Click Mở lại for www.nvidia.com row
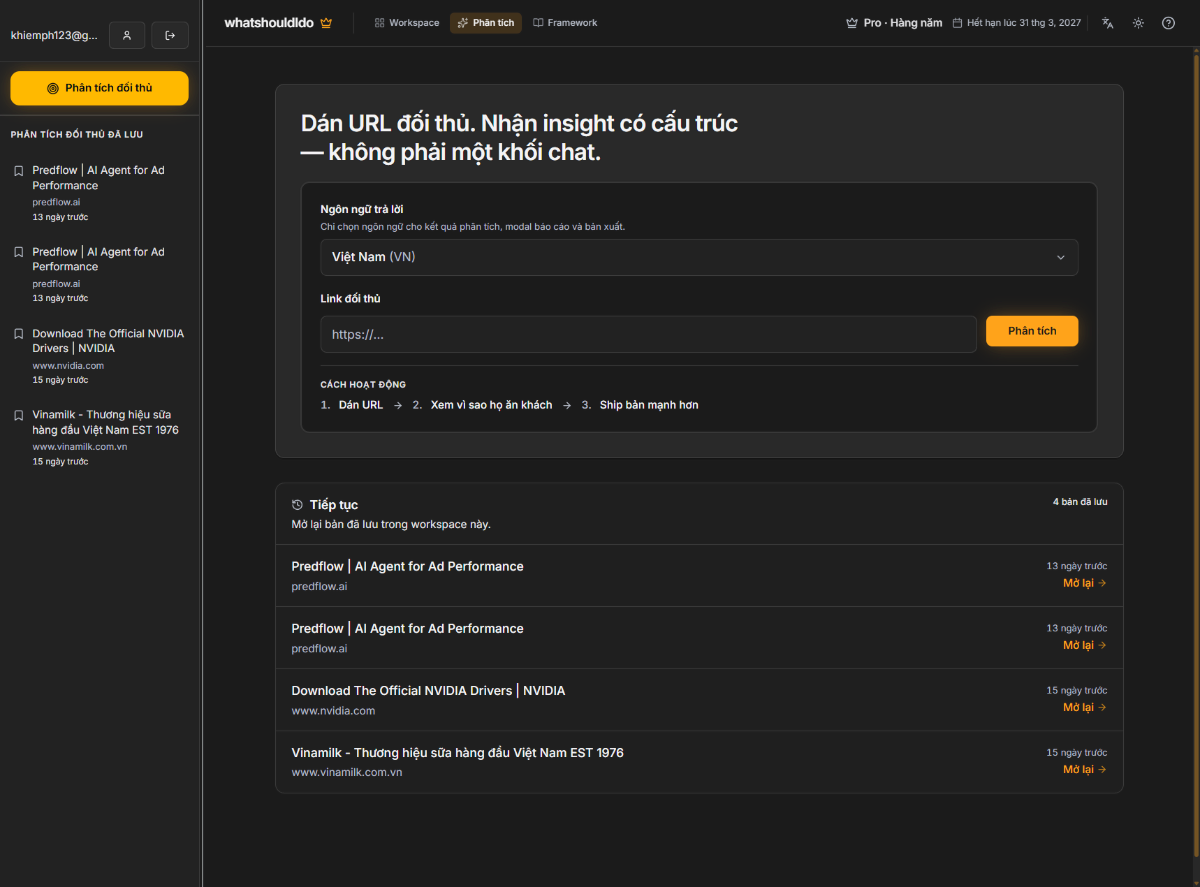The image size is (1200, 887). click(x=1085, y=707)
